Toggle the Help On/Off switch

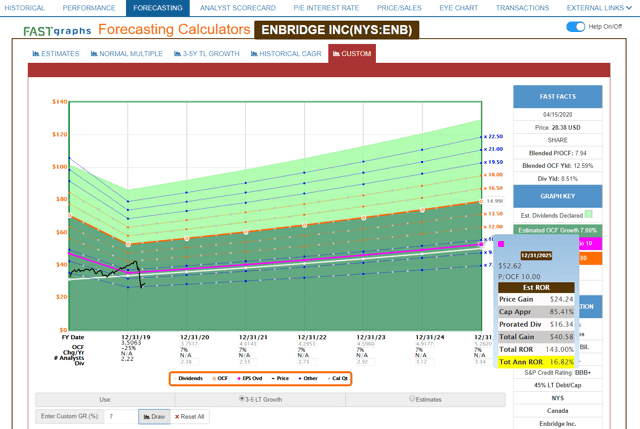575,27
